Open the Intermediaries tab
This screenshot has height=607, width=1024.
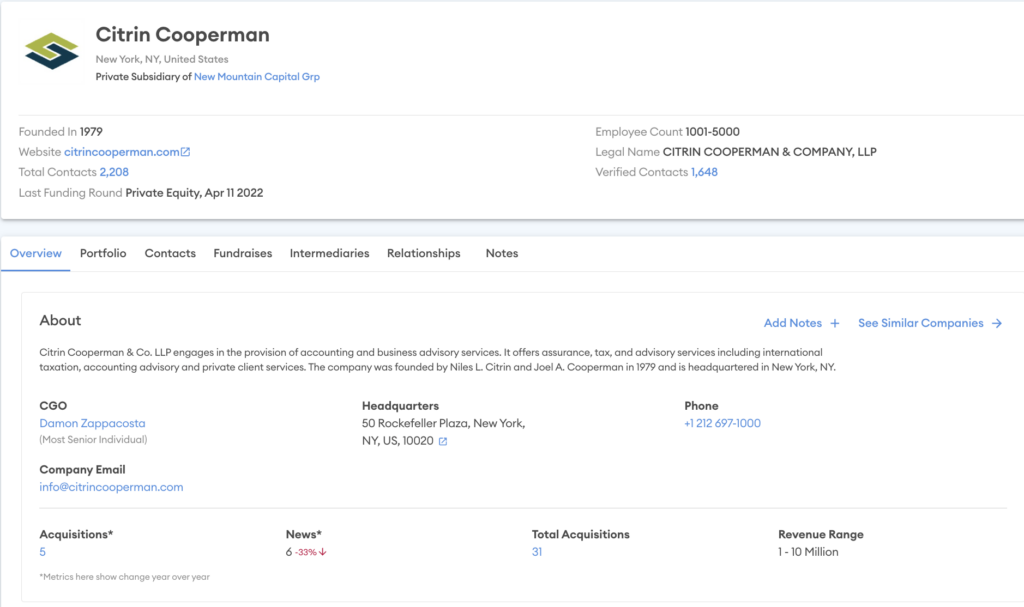pos(329,253)
